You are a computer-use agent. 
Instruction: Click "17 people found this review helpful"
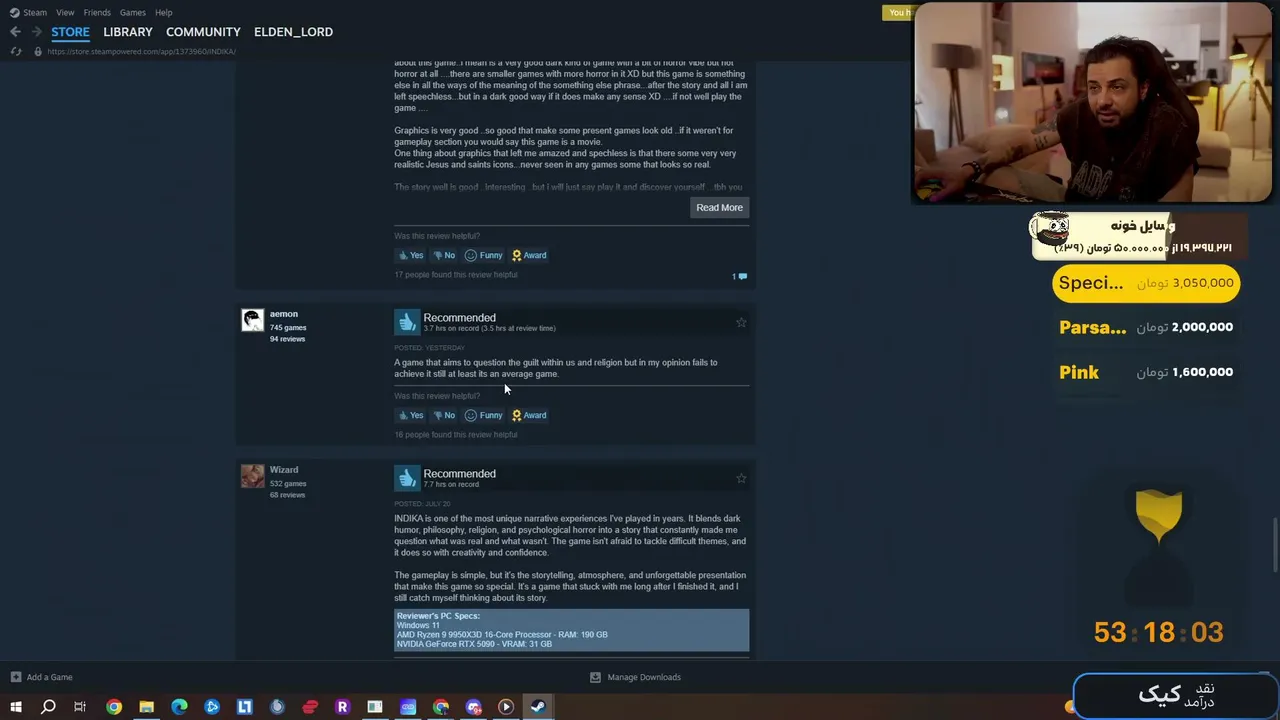tap(456, 275)
